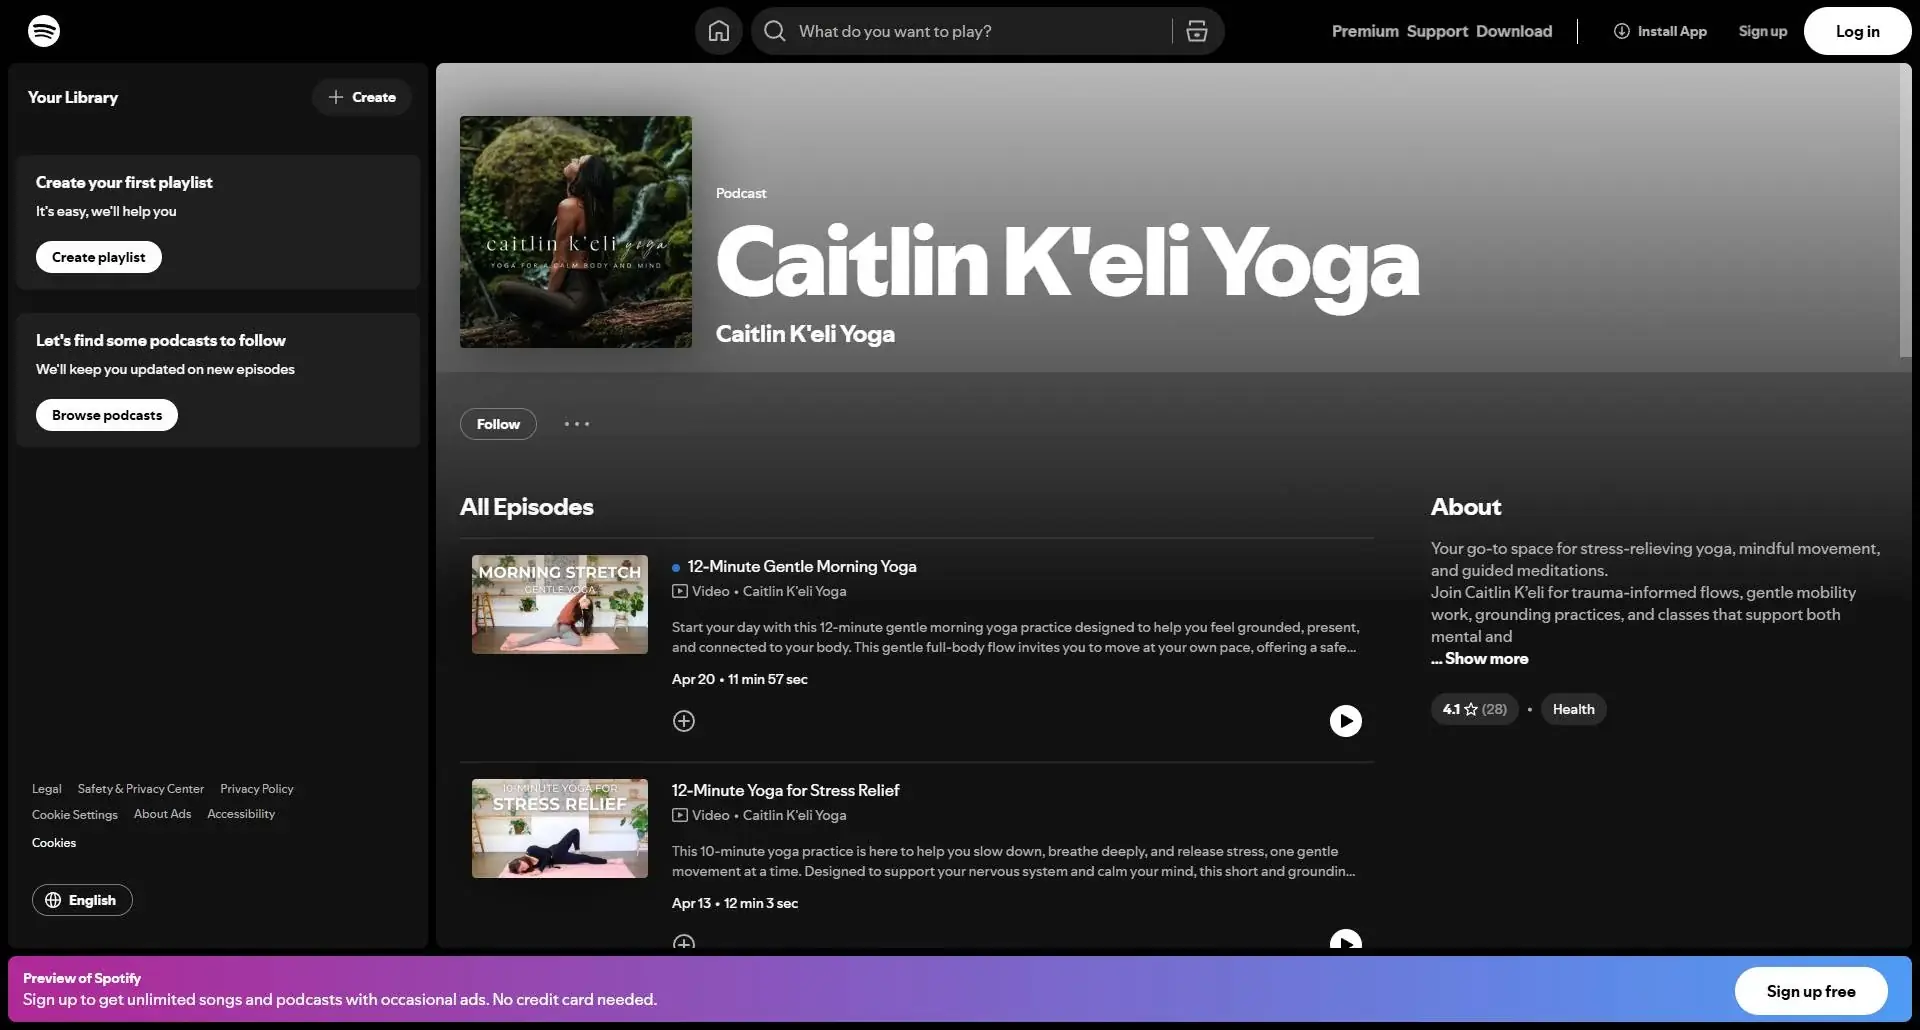Click the Video icon under Yoga for Stress Relief
Screen dimensions: 1920x1030
tap(680, 815)
